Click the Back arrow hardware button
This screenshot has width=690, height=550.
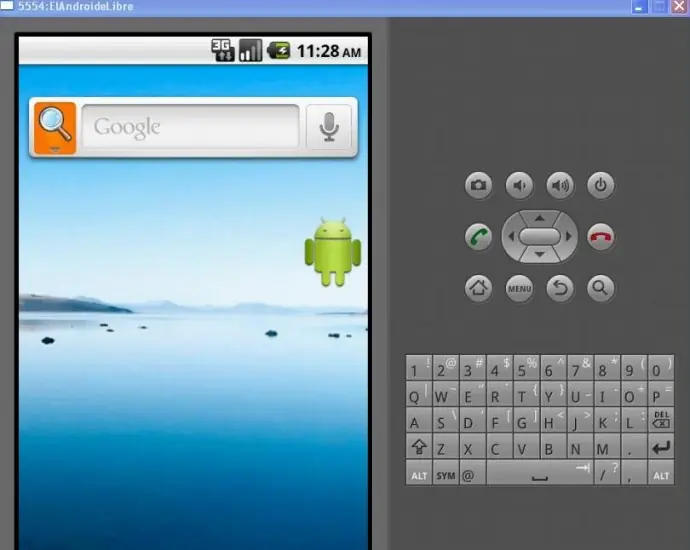(560, 288)
